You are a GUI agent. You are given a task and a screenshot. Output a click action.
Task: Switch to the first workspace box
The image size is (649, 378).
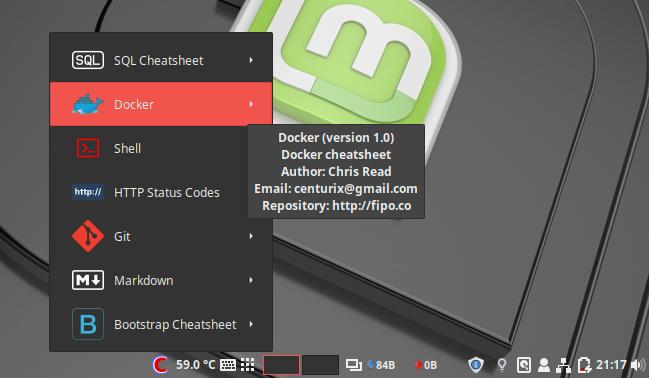[281, 365]
